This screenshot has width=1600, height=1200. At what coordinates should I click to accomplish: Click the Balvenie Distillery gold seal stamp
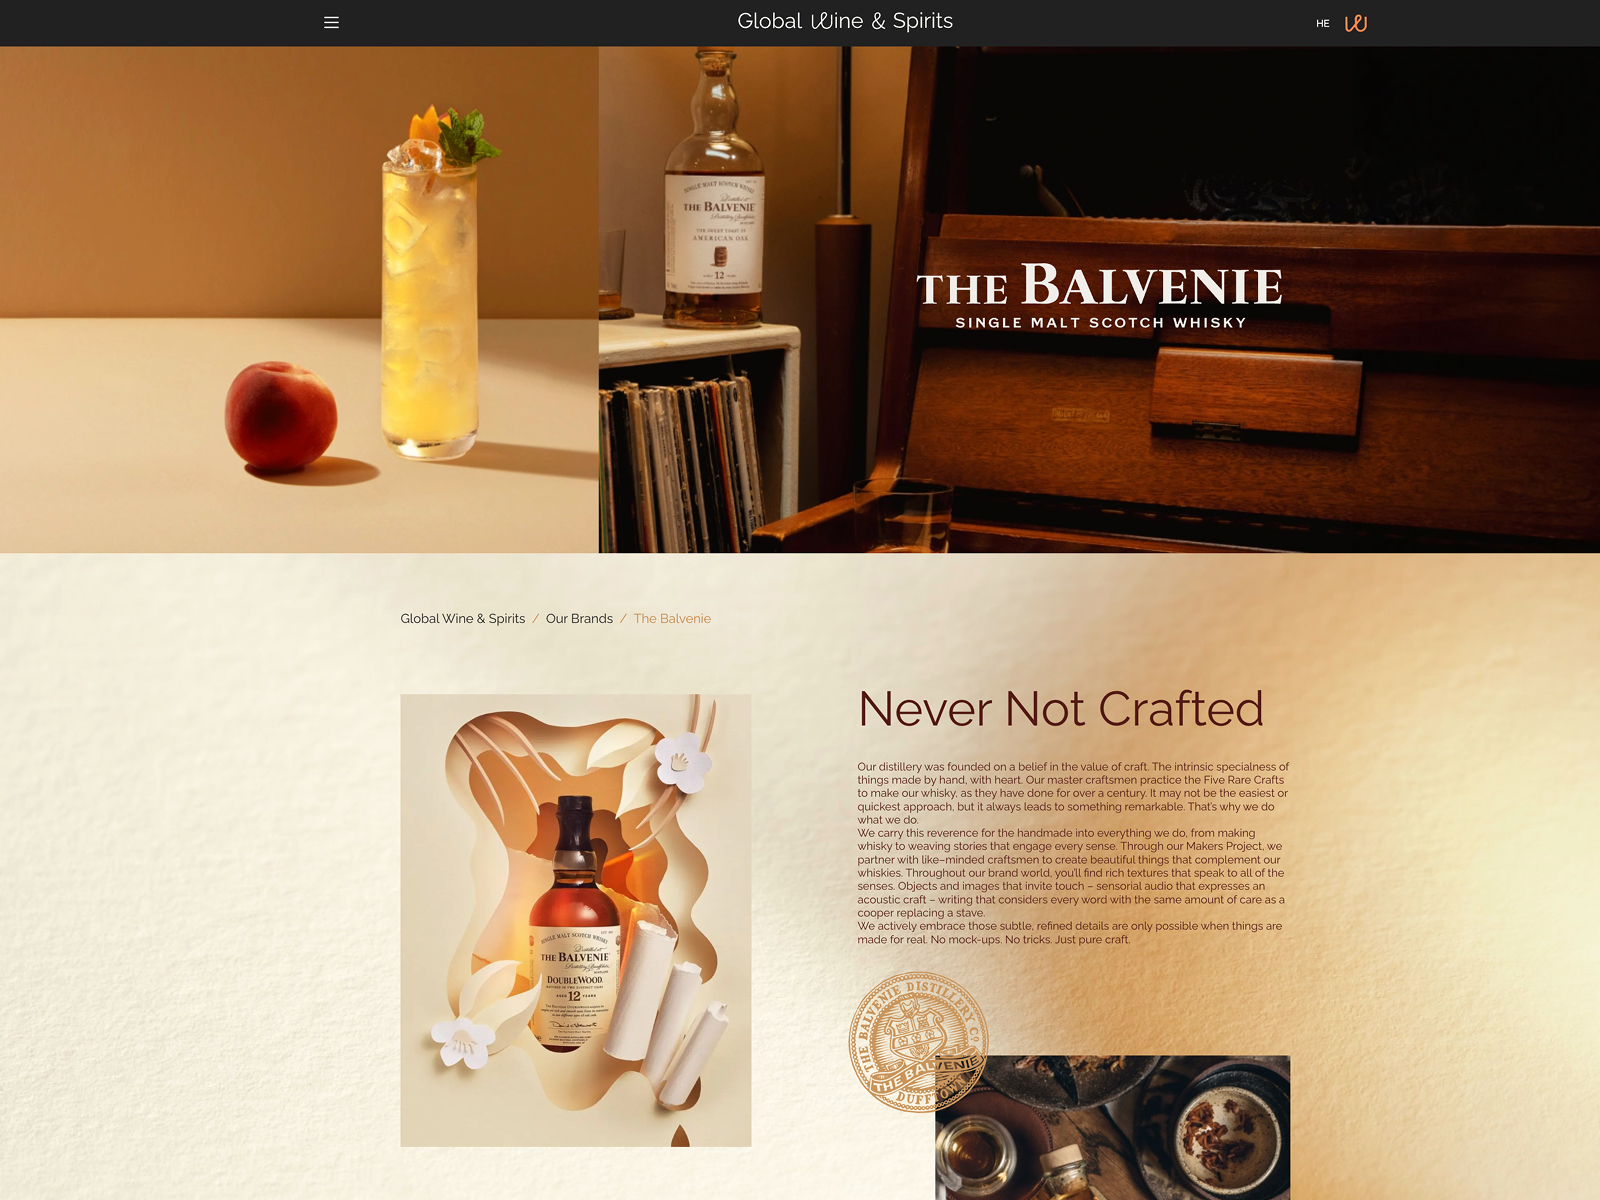(x=916, y=1040)
